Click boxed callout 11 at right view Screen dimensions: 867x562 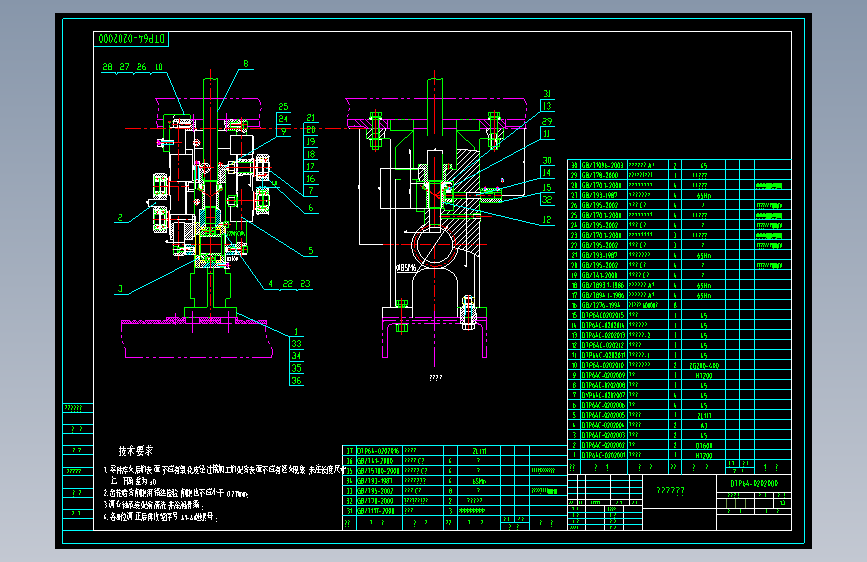point(547,133)
